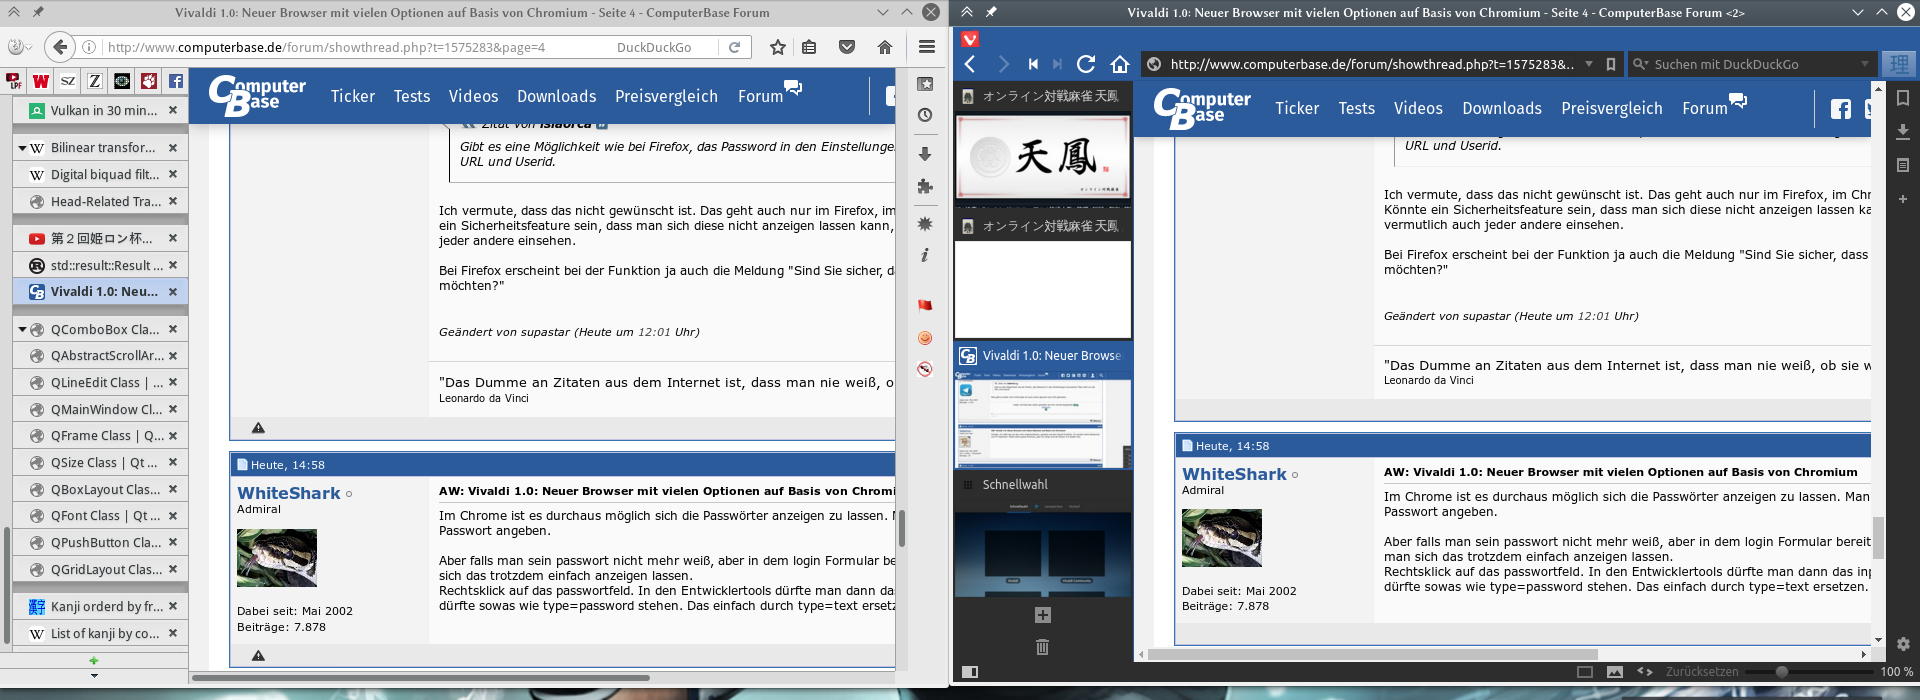Open Vivaldi's address bar history dropdown

click(1588, 64)
